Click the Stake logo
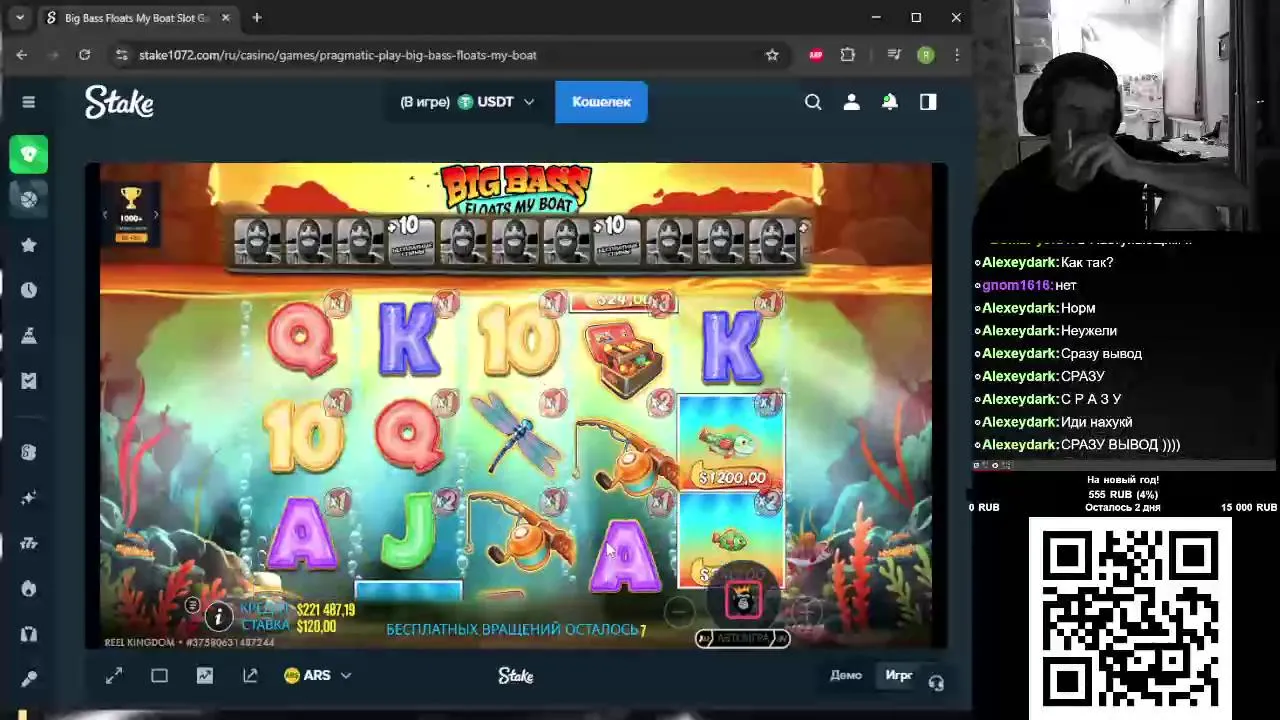The image size is (1280, 720). [x=119, y=102]
